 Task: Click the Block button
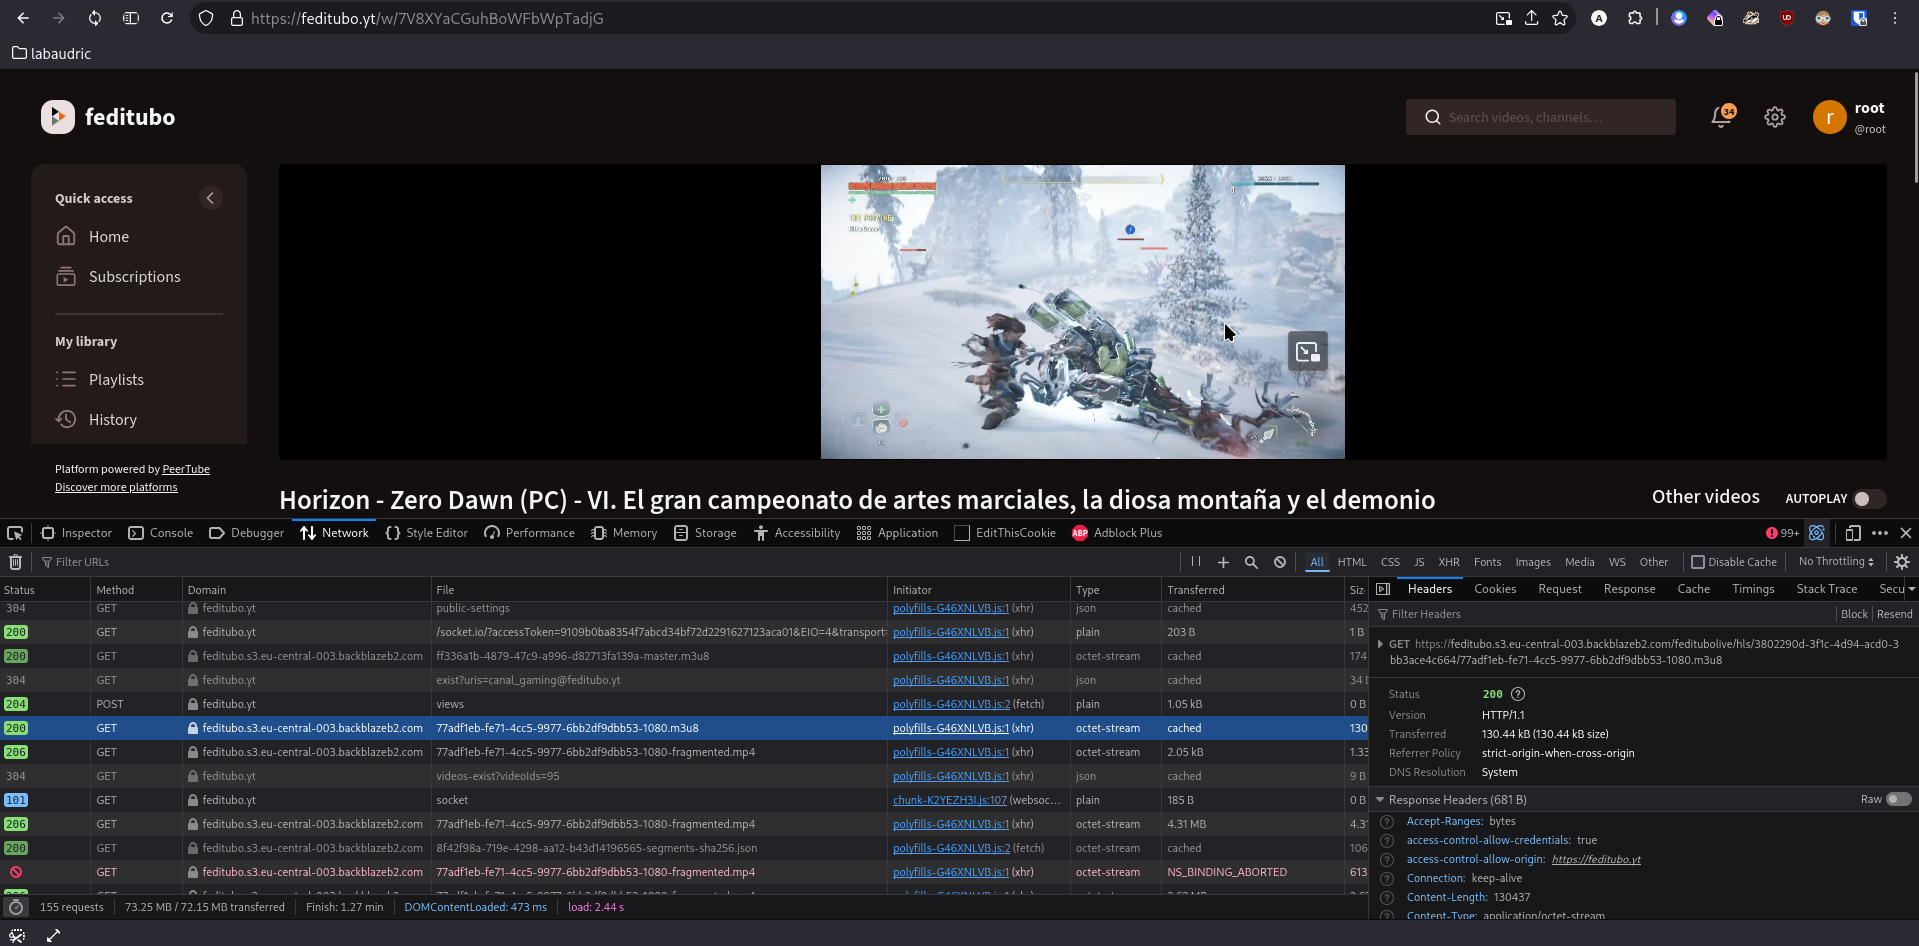click(x=1854, y=614)
